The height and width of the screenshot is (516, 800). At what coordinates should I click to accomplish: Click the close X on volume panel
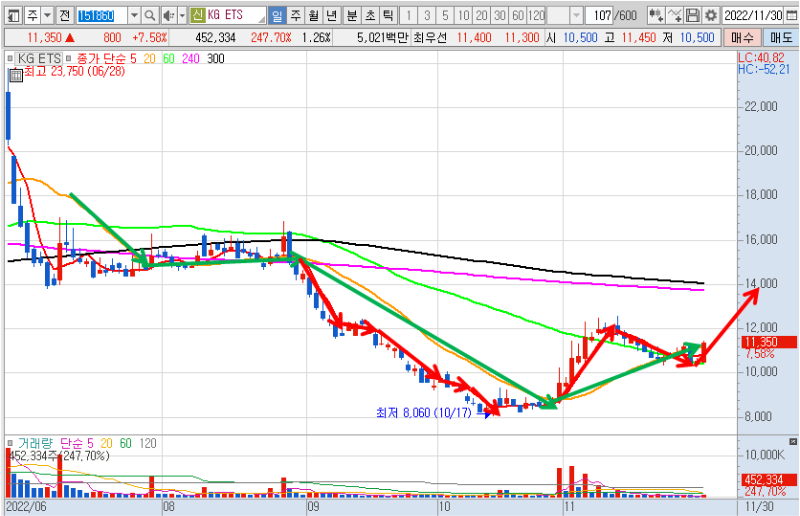tap(793, 441)
